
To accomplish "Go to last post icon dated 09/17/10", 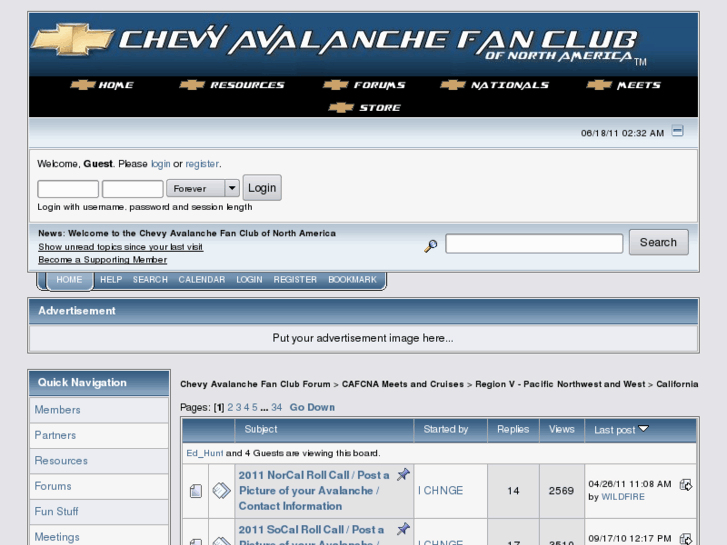I will (686, 539).
